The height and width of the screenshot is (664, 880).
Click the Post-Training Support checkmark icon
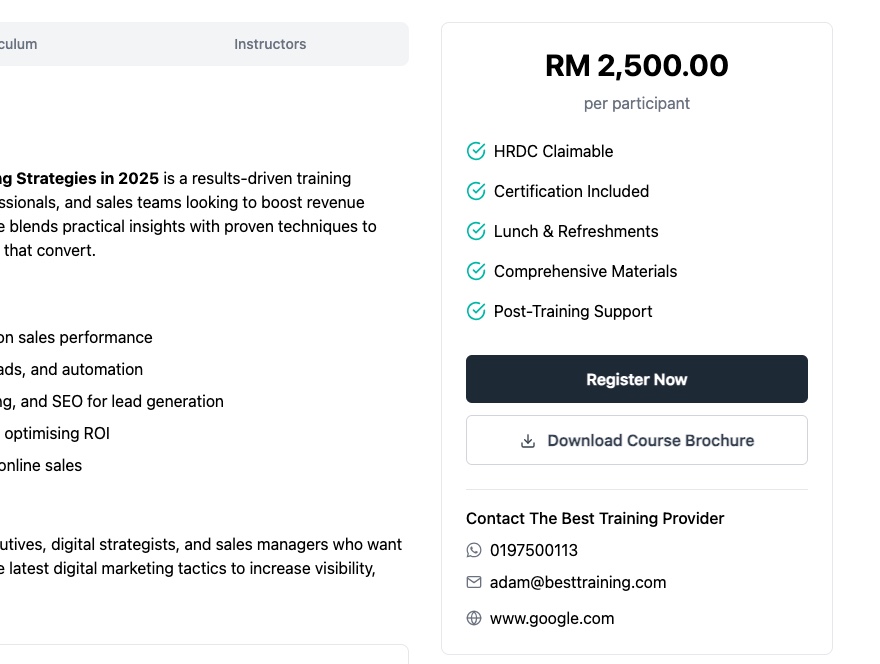tap(476, 311)
